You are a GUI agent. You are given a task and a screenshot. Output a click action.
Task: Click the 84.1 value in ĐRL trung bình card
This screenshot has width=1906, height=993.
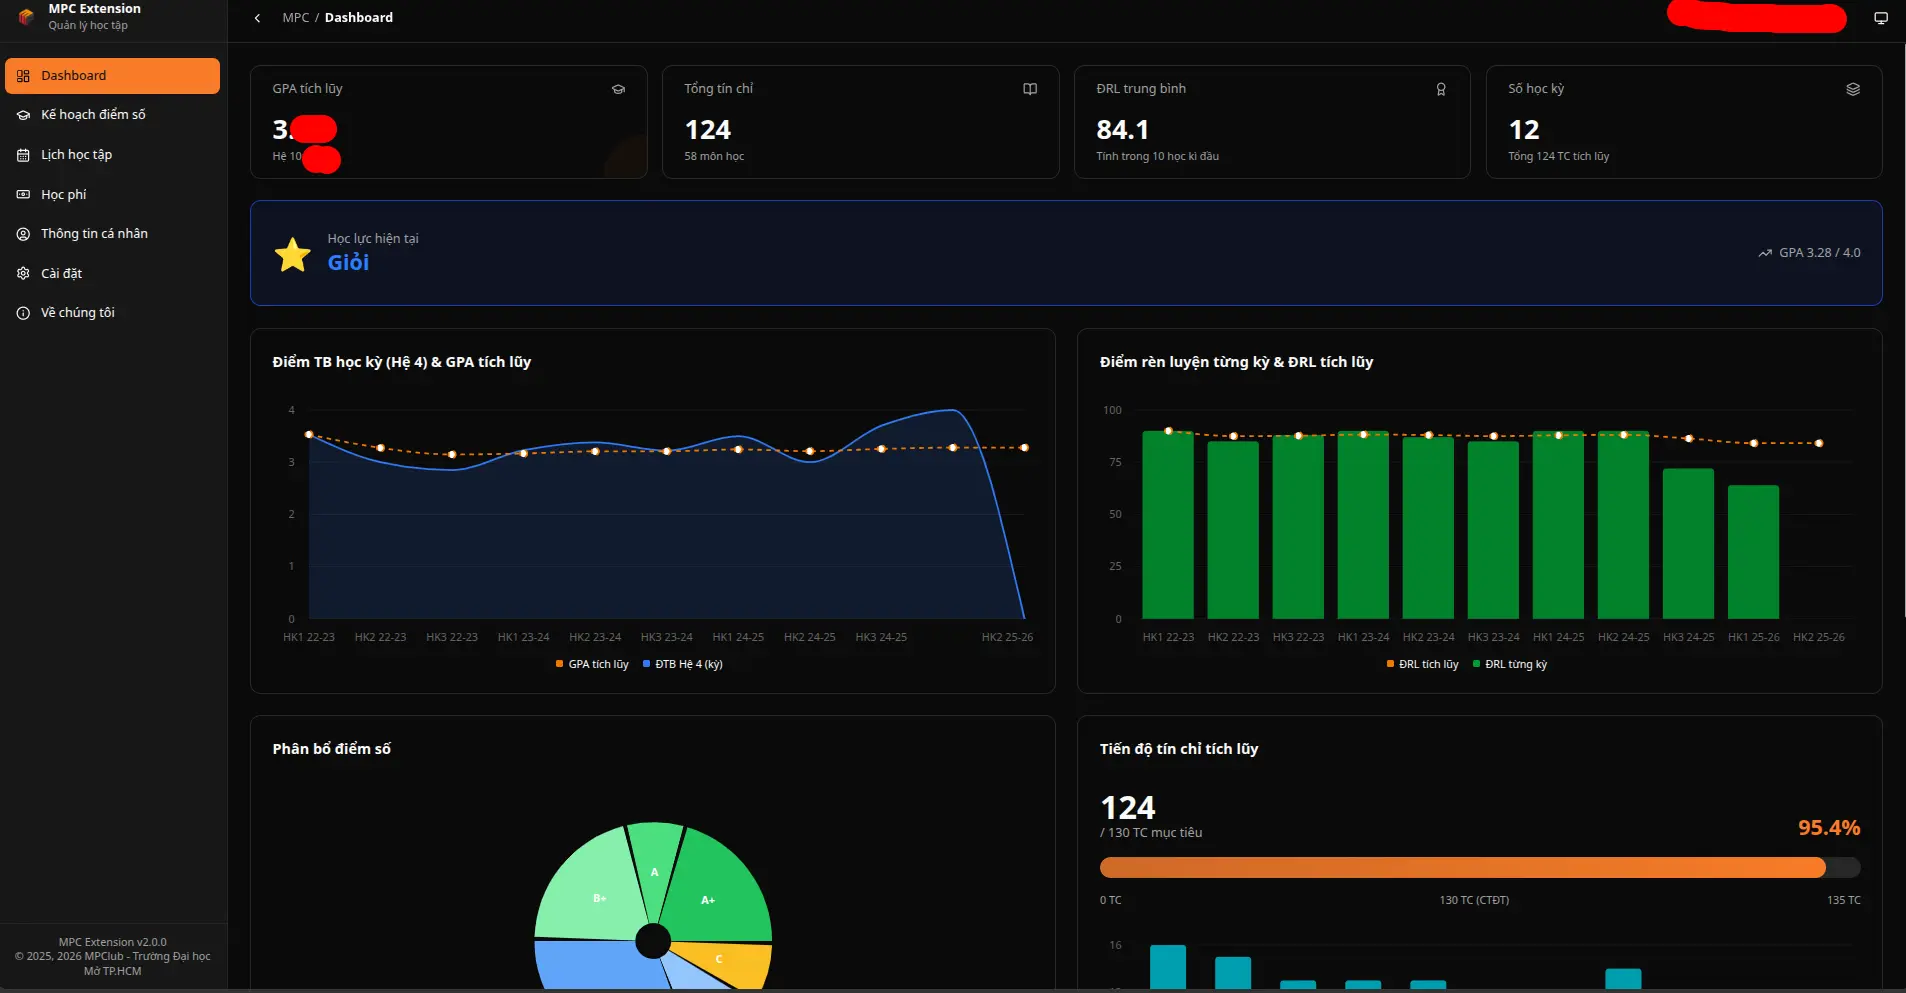[x=1122, y=130]
